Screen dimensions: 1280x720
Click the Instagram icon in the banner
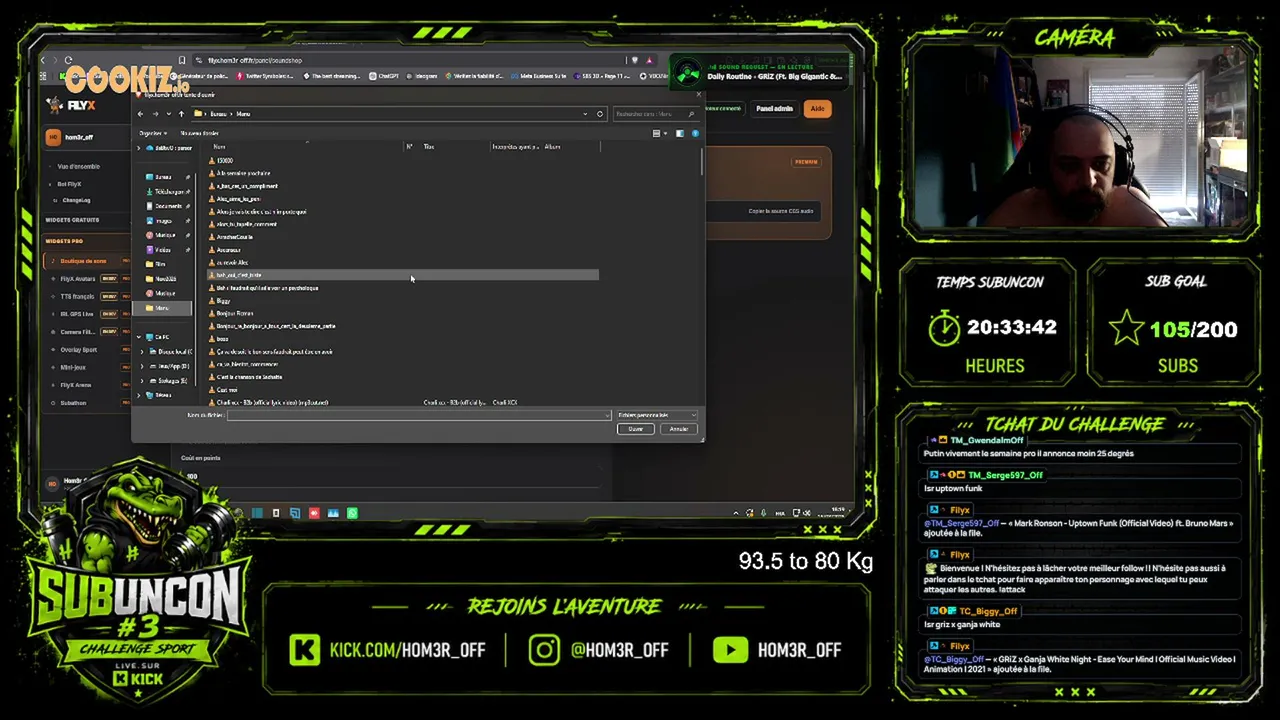point(544,650)
